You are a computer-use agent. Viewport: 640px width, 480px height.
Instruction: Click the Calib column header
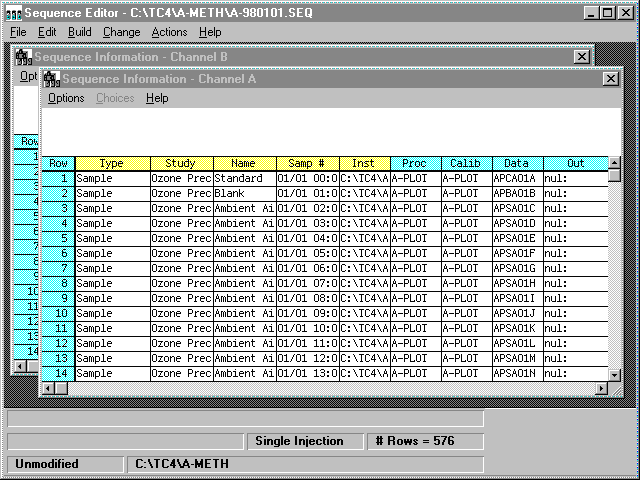[x=465, y=163]
